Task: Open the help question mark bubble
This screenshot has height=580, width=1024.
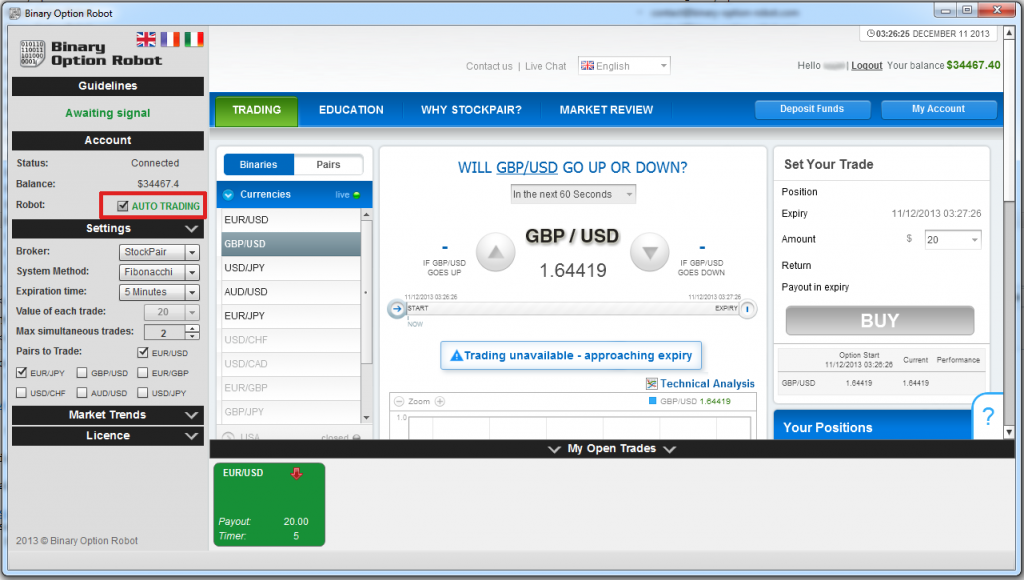Action: 988,416
